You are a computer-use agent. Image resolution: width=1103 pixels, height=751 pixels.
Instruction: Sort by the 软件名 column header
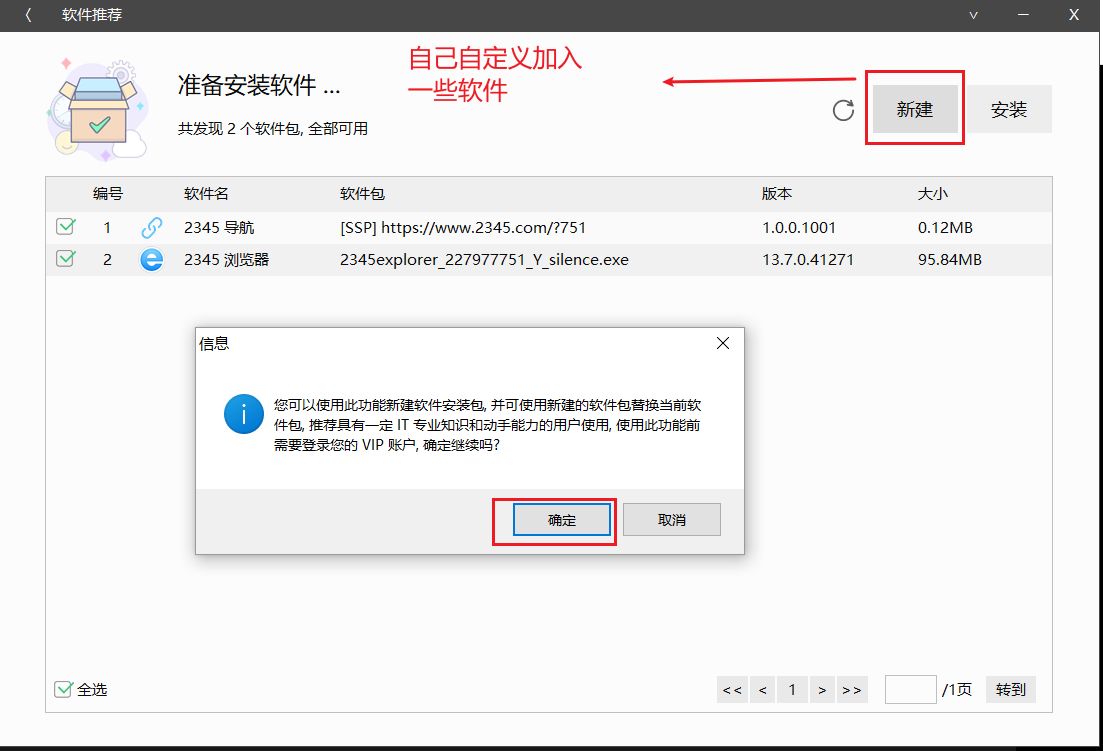206,194
